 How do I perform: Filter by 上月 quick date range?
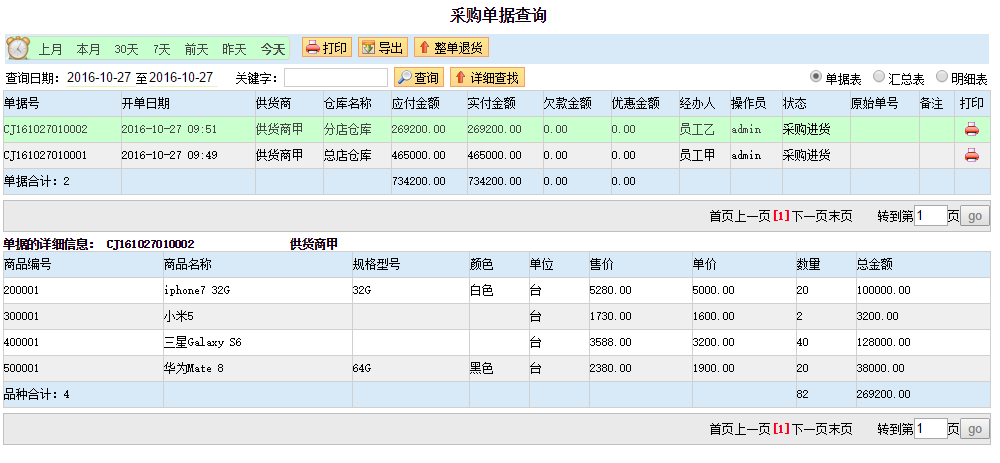(x=51, y=49)
